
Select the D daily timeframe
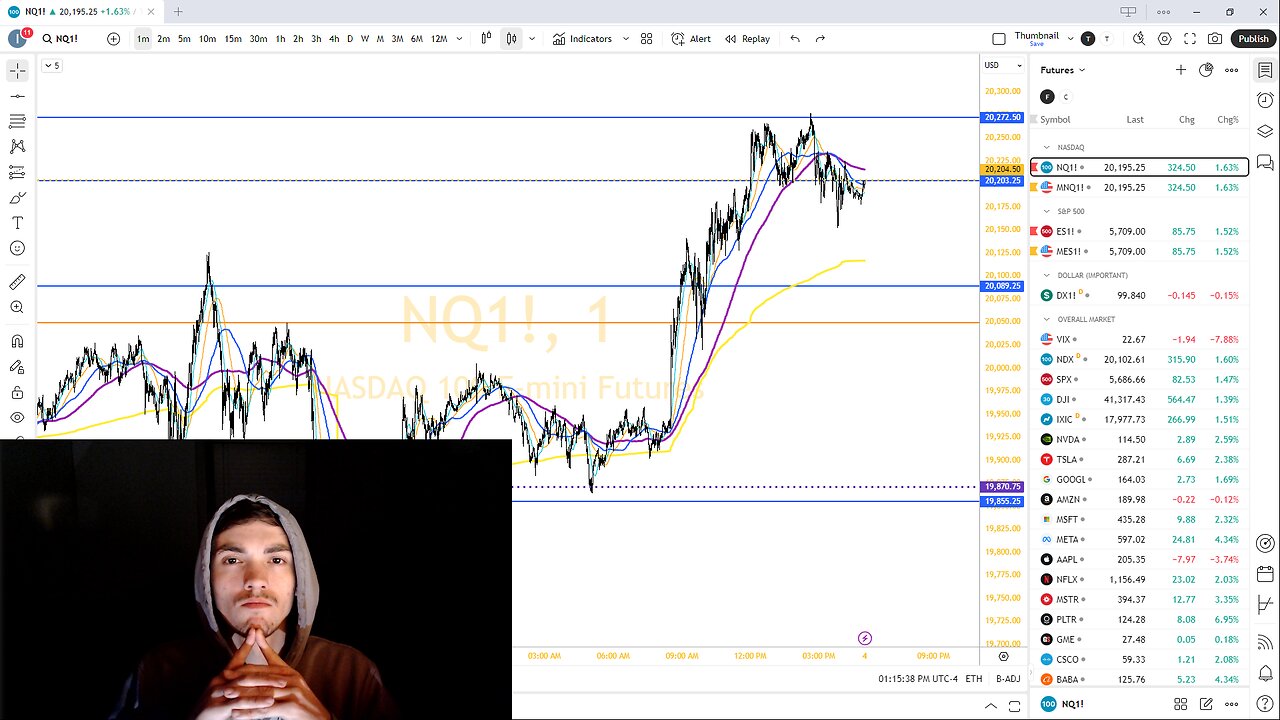tap(349, 39)
